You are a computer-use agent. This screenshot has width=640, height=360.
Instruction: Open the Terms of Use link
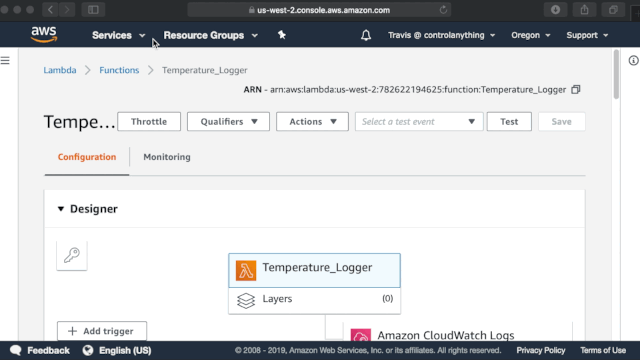point(603,350)
